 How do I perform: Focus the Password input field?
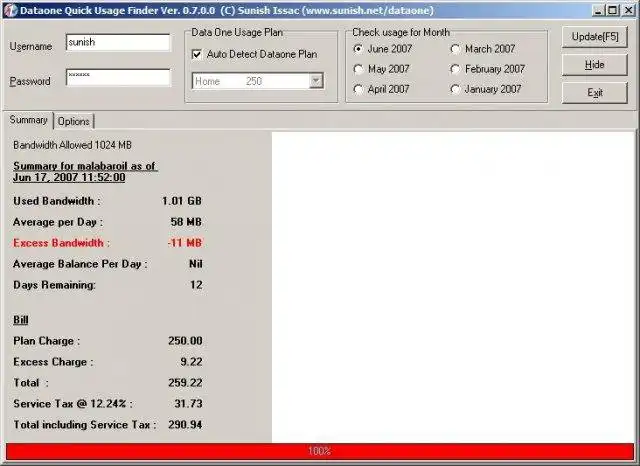pos(118,77)
